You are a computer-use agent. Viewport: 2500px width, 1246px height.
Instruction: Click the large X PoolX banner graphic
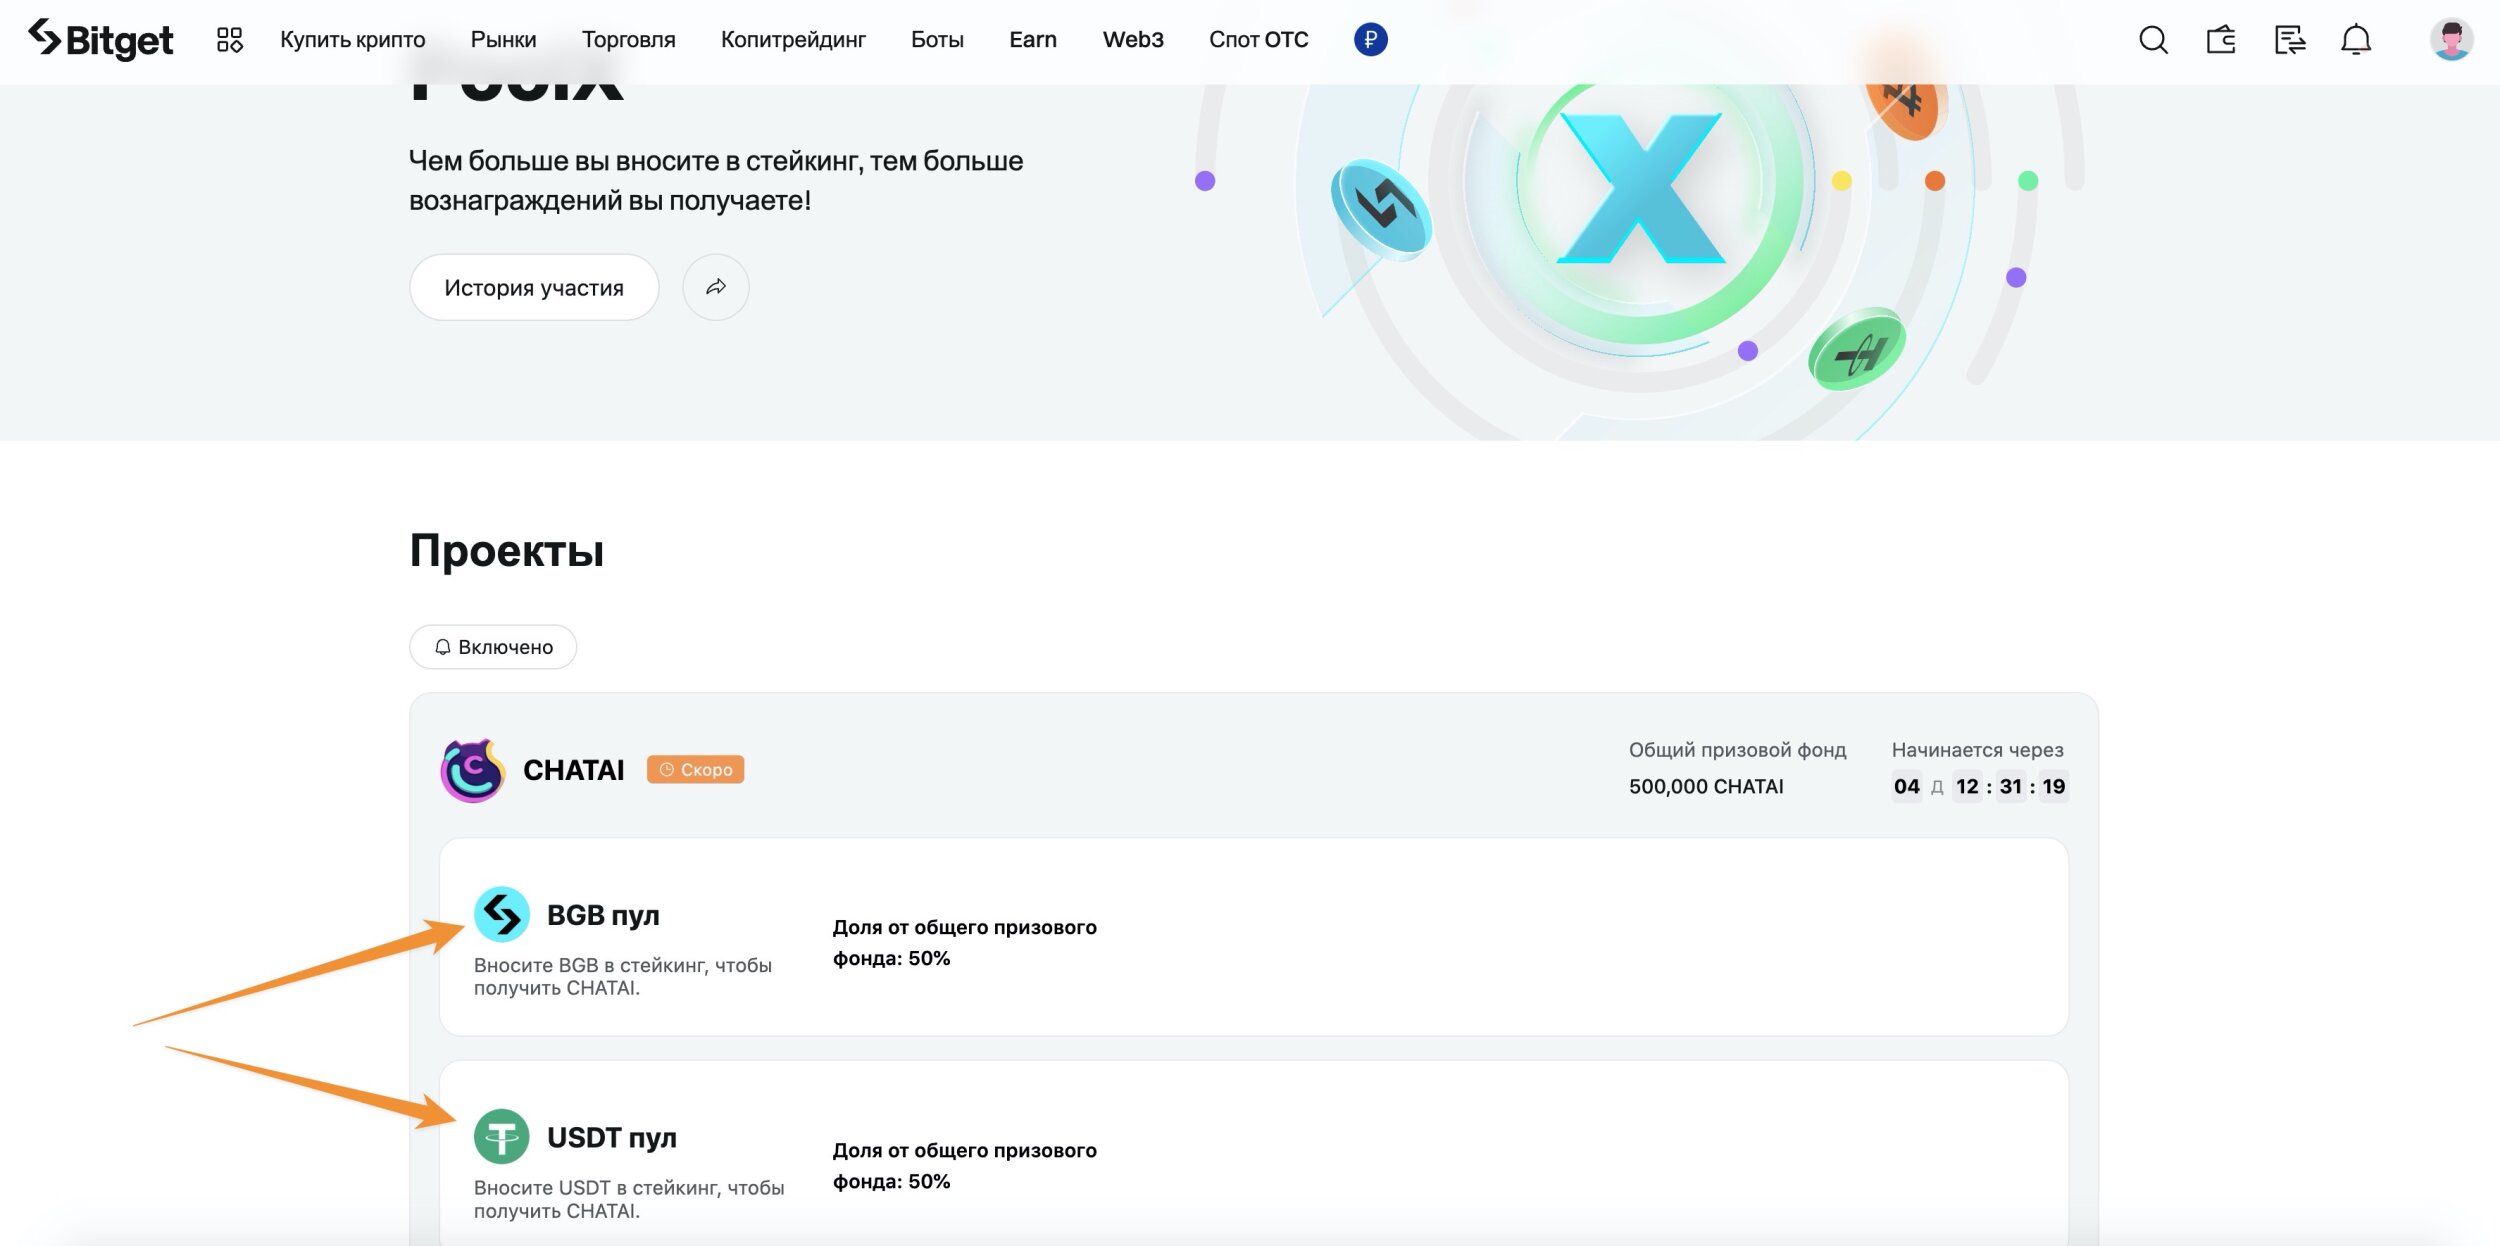click(x=1641, y=187)
